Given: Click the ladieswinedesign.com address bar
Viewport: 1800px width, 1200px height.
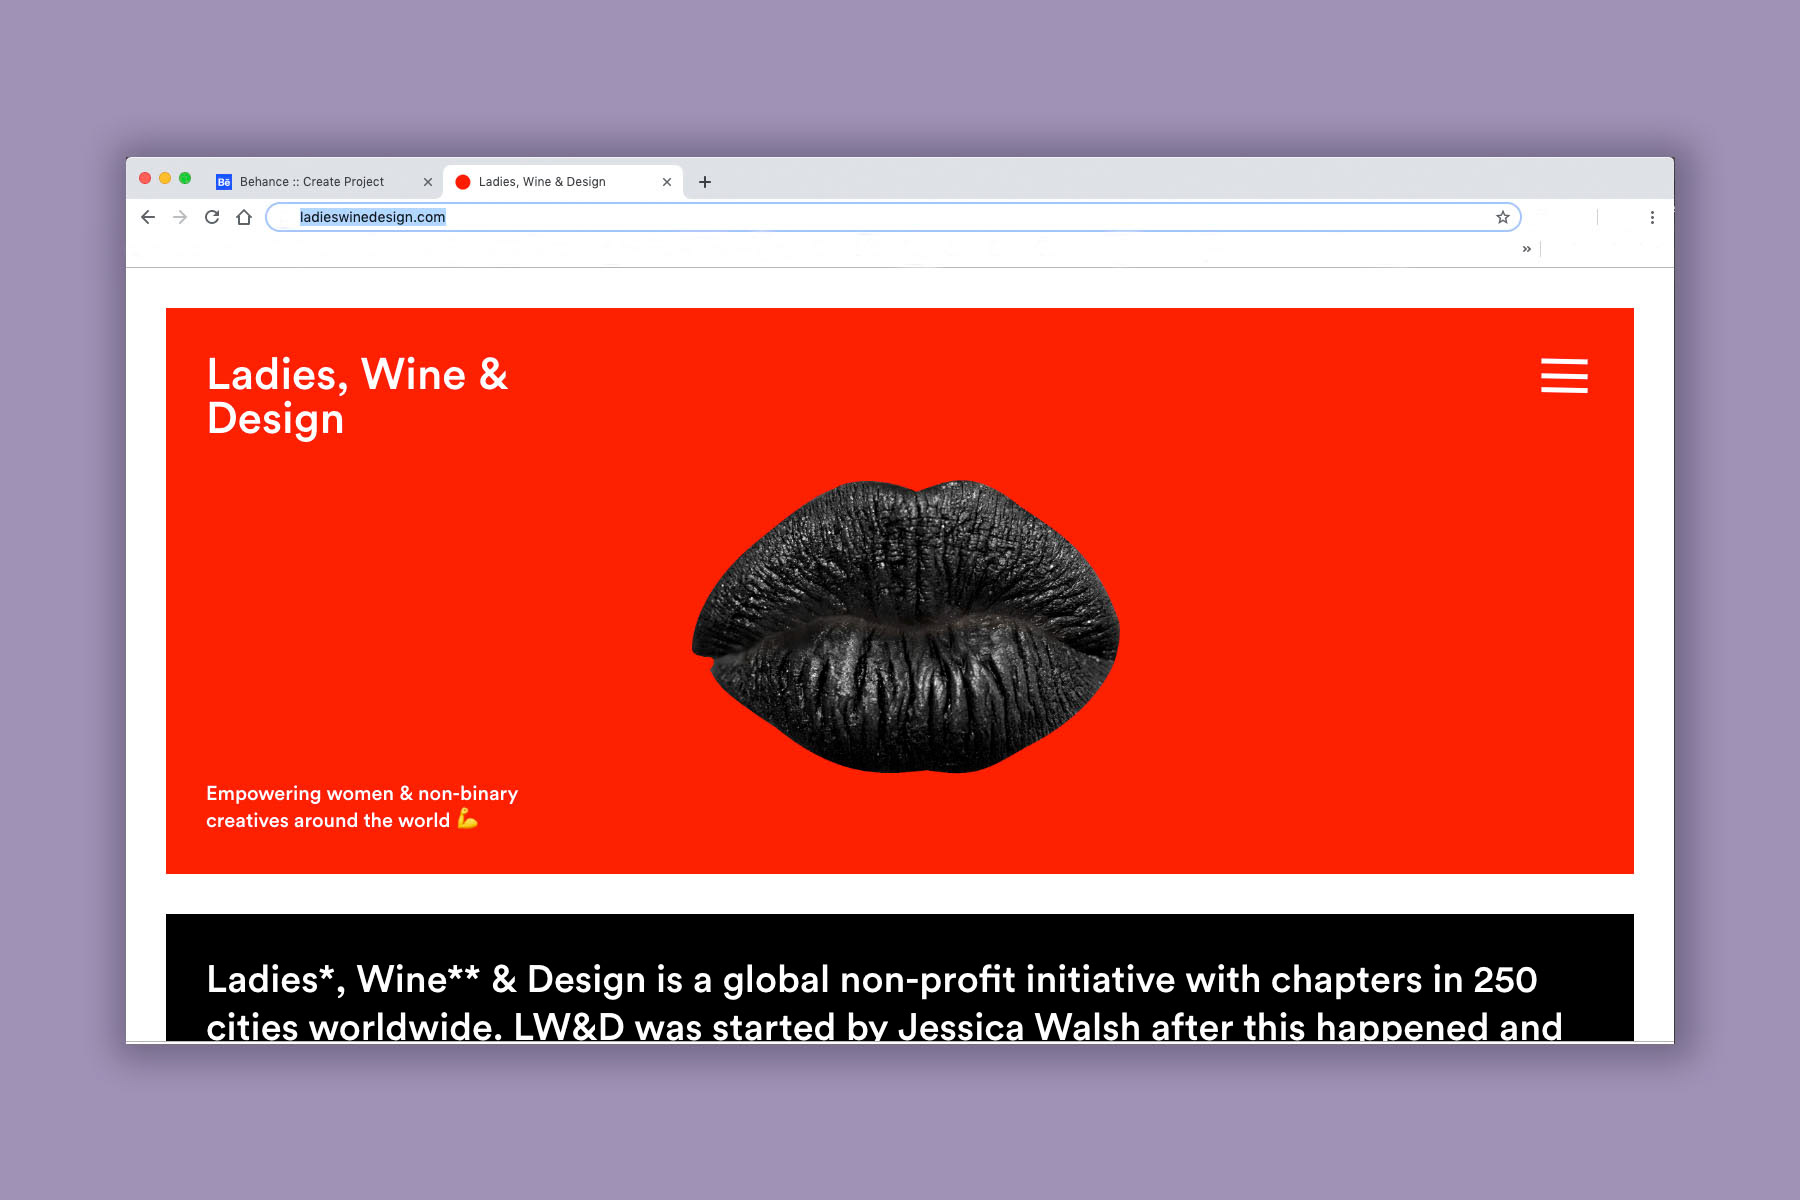Looking at the screenshot, I should (x=893, y=217).
